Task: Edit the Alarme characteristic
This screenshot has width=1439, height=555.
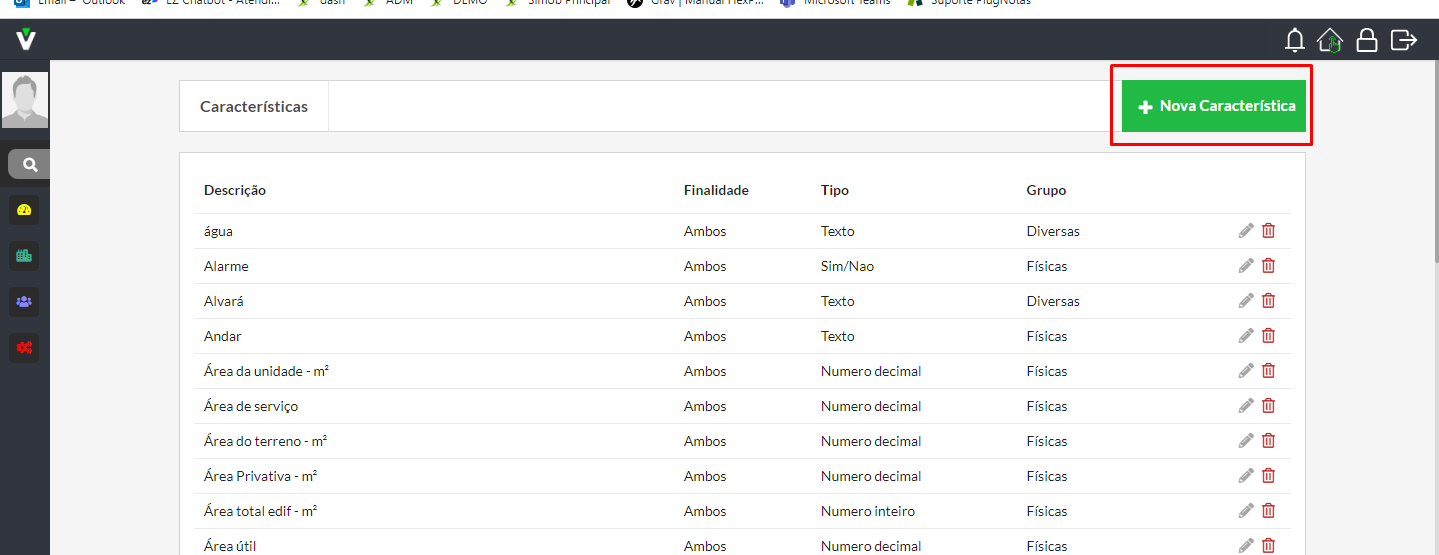Action: tap(1246, 266)
